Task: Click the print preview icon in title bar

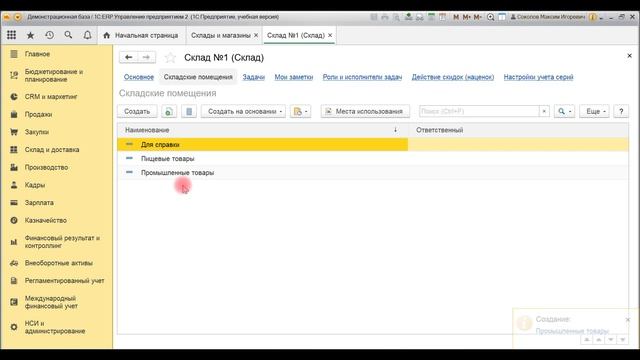Action: [396, 17]
